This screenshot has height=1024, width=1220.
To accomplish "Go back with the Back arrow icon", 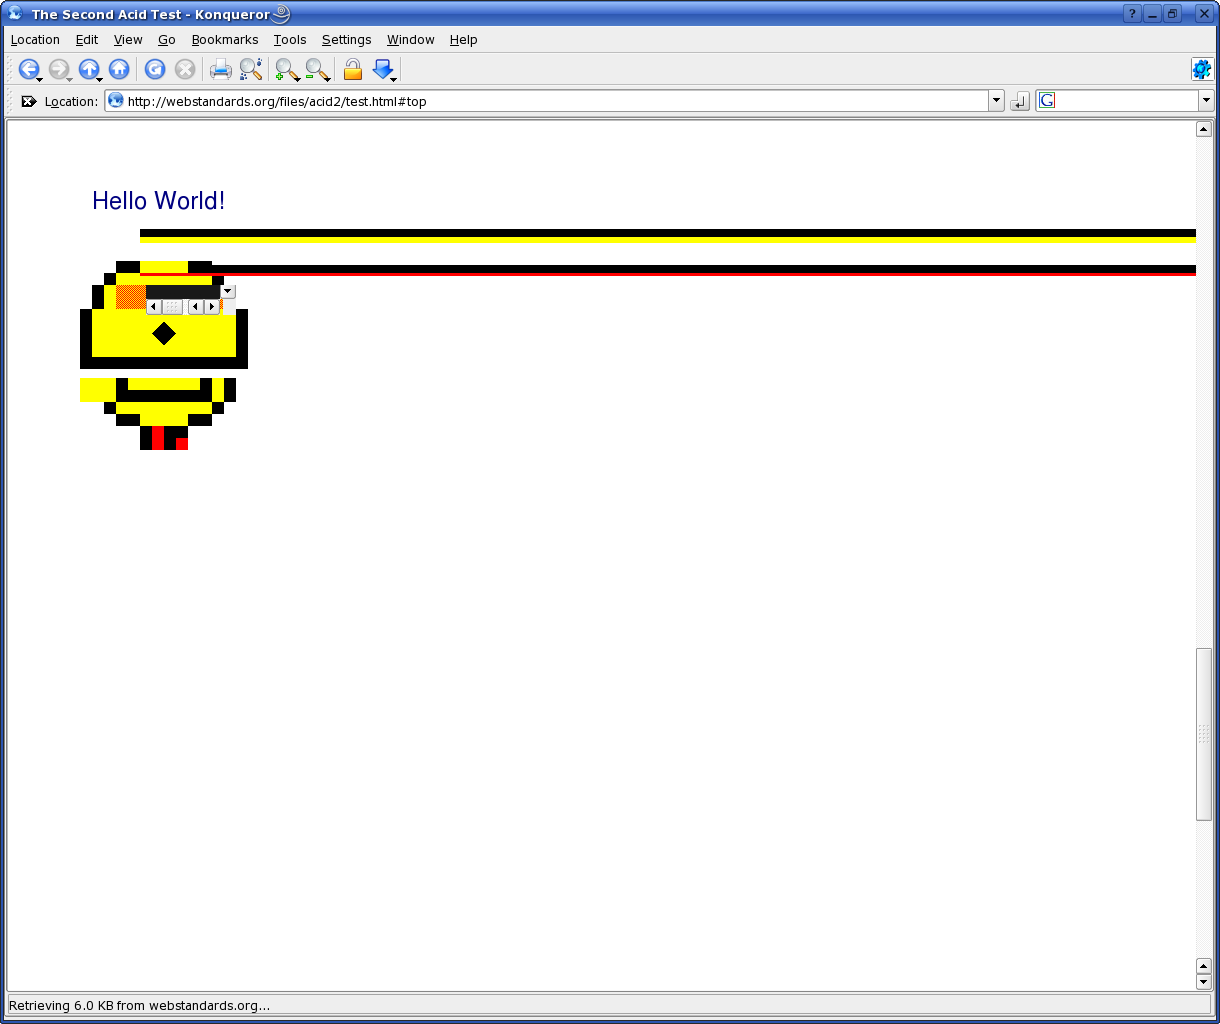I will [28, 69].
